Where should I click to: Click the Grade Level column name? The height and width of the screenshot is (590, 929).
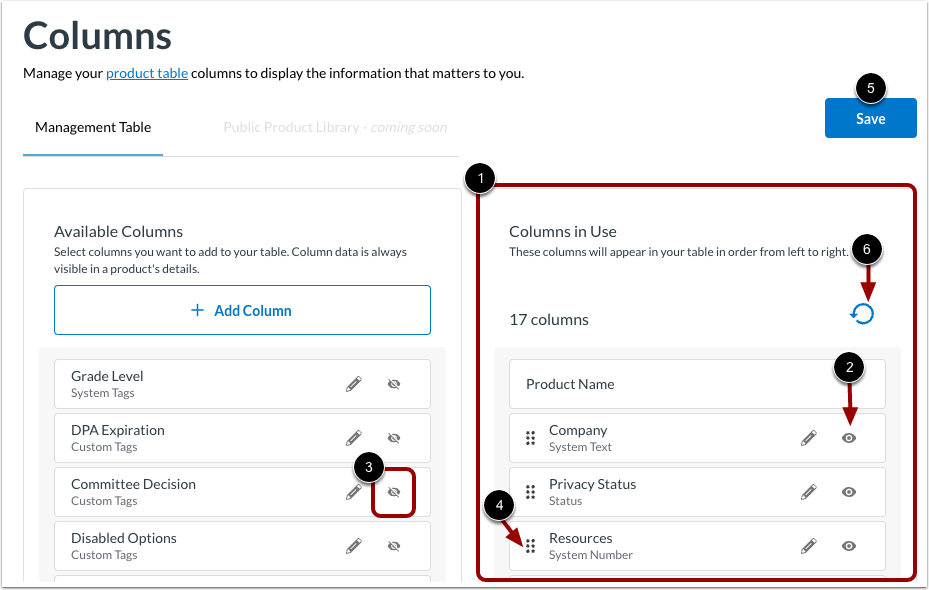click(107, 376)
